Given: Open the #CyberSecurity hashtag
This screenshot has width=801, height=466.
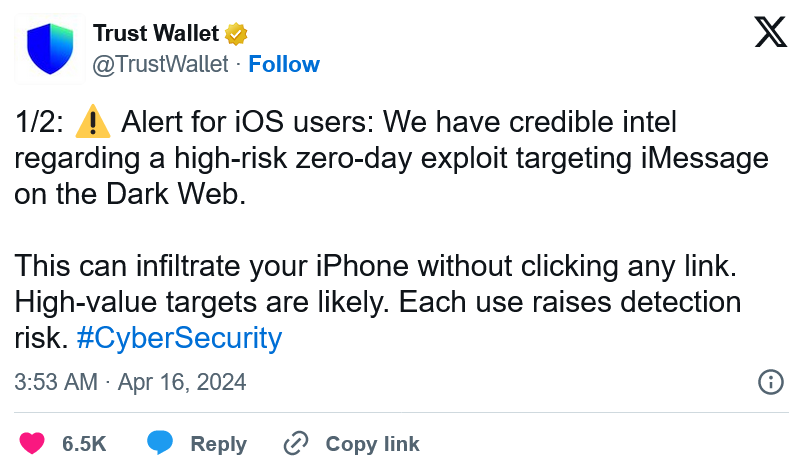Looking at the screenshot, I should pos(179,338).
